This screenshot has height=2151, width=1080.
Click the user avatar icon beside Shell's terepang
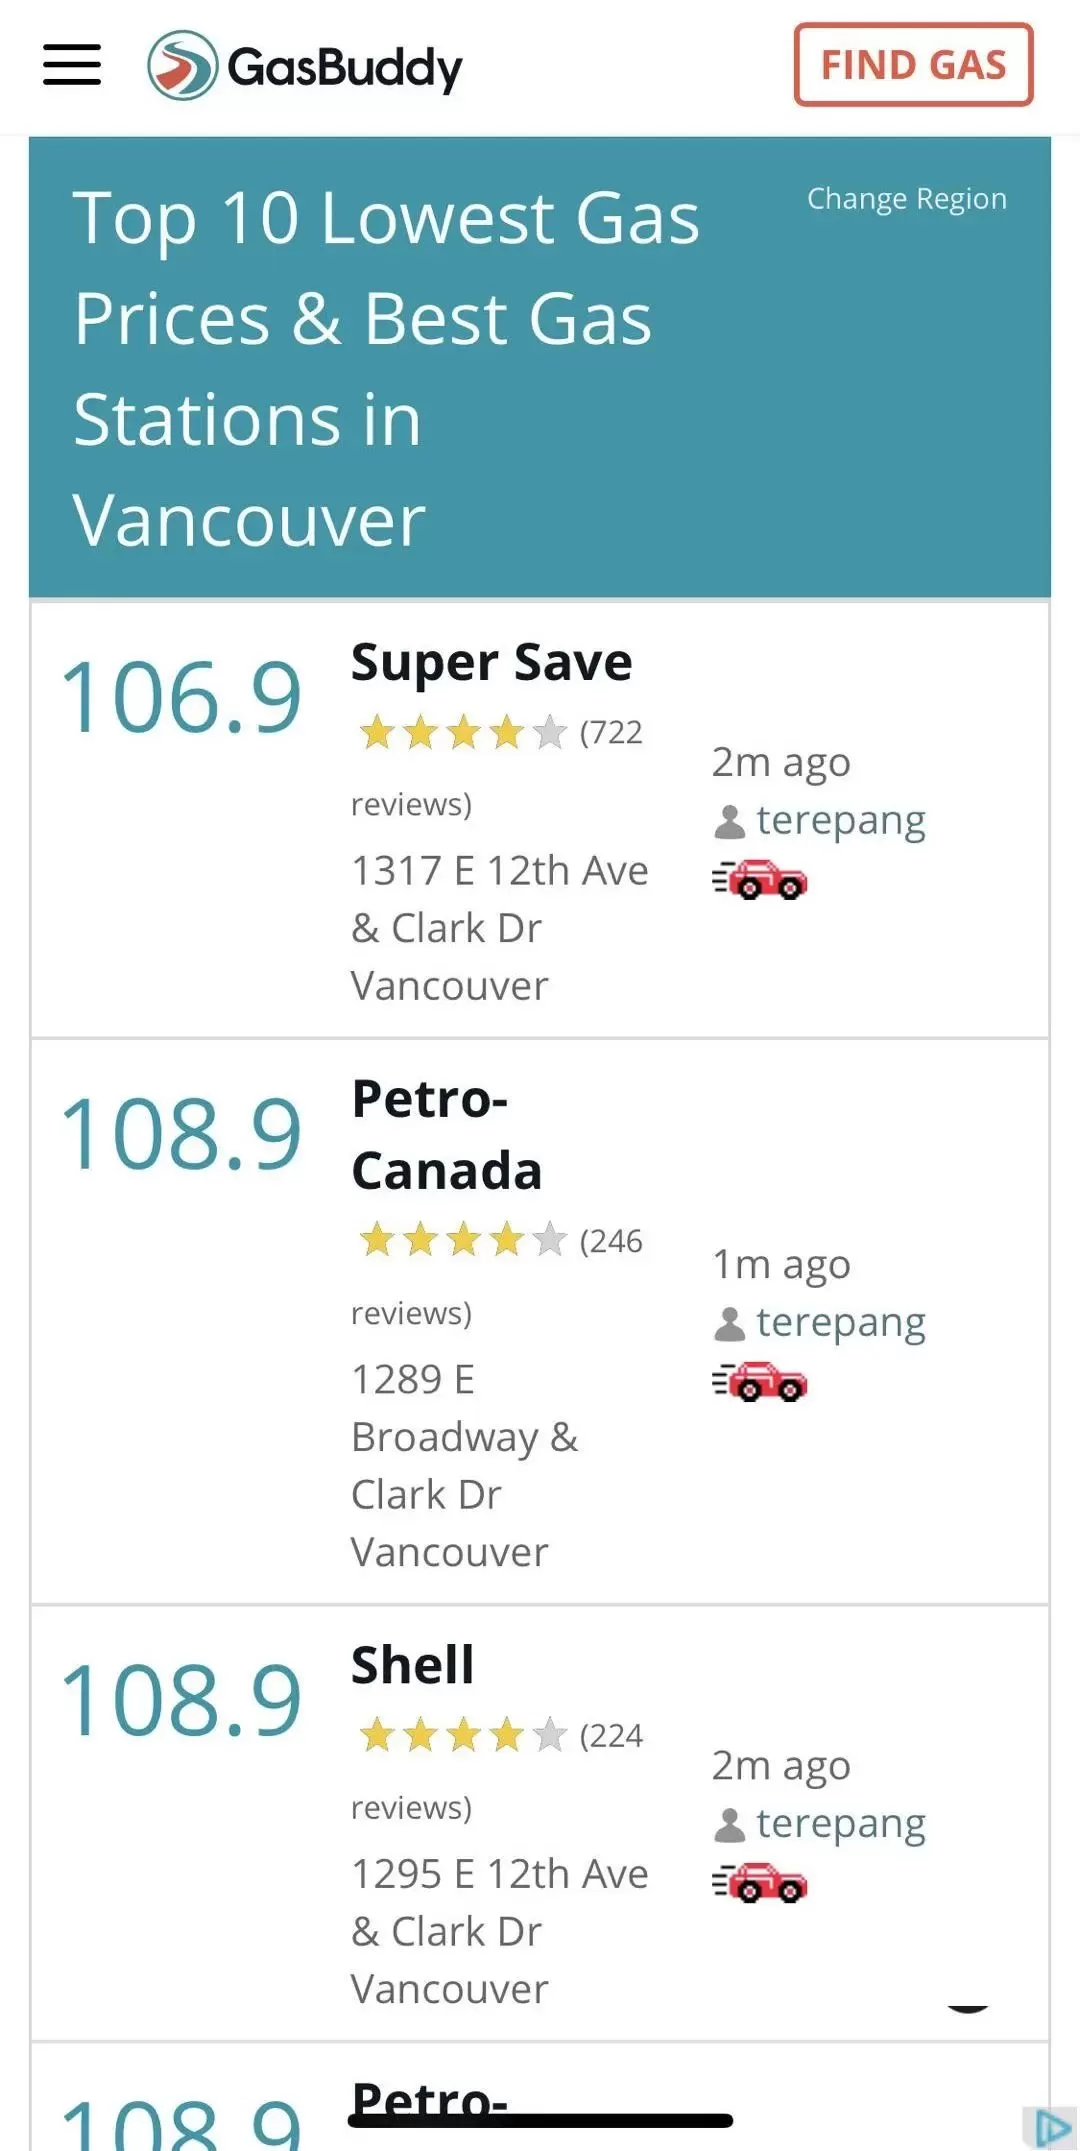[x=730, y=1825]
